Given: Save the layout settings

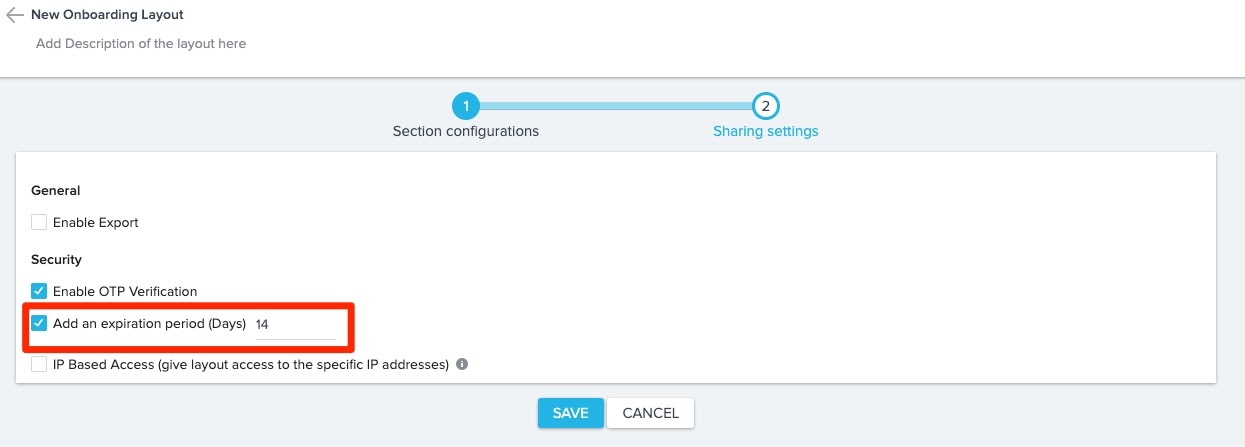Looking at the screenshot, I should point(570,413).
